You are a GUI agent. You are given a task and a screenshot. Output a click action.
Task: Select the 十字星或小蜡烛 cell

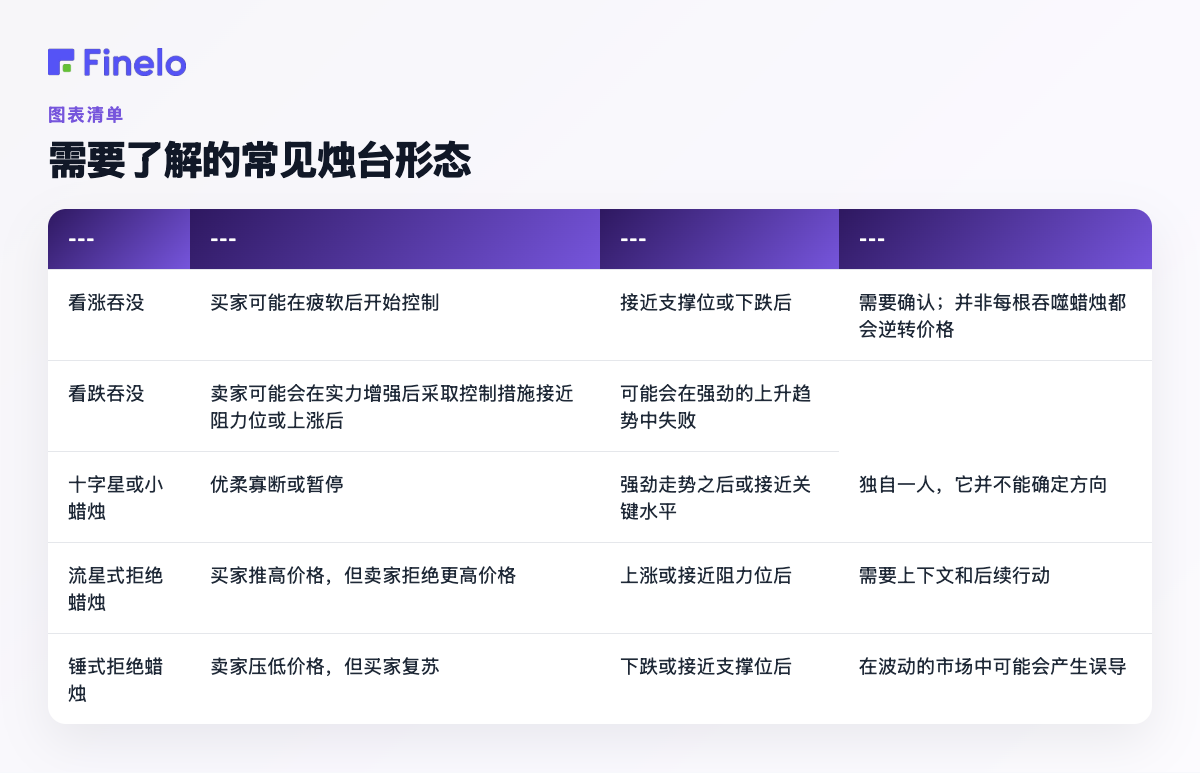click(119, 497)
